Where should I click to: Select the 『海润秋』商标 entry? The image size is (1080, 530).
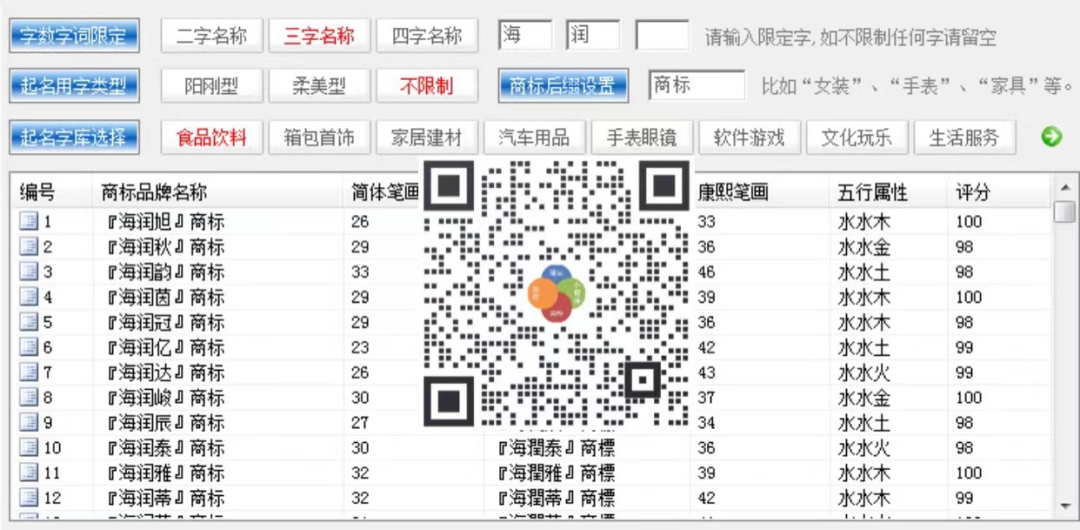[165, 247]
